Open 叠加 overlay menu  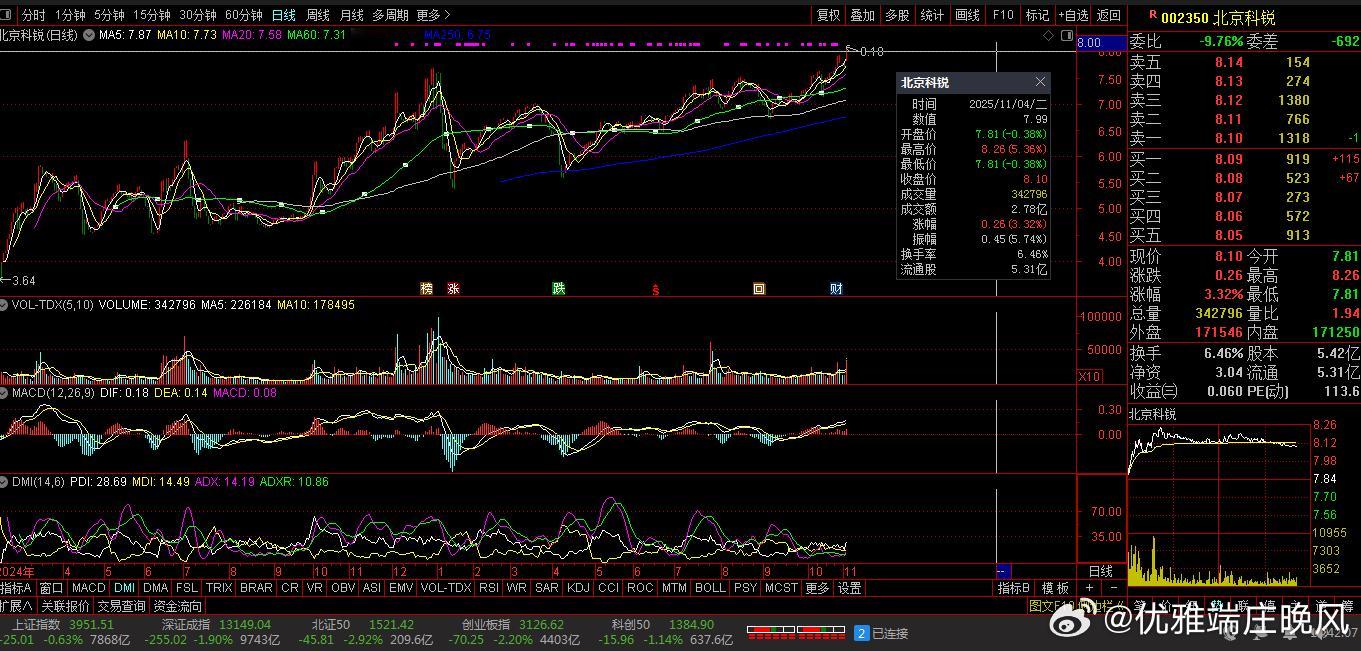tap(863, 15)
